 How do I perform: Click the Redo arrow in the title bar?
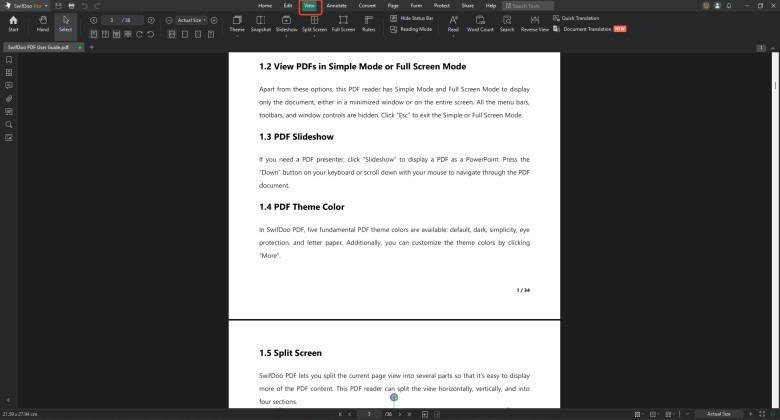(98, 6)
